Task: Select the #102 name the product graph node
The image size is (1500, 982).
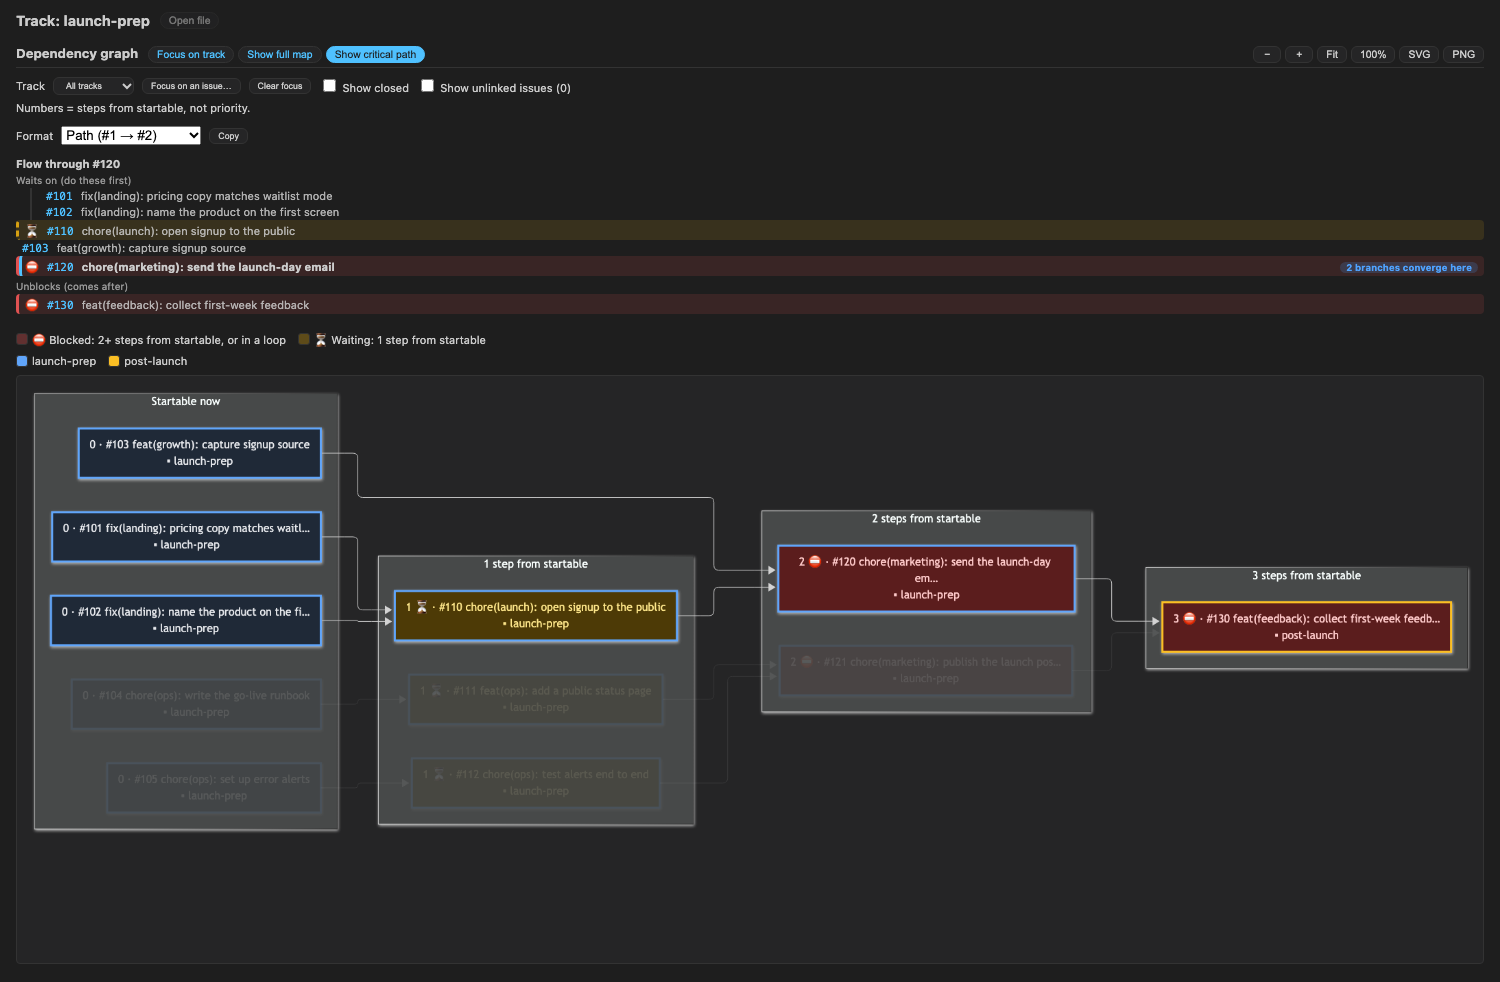Action: 186,620
